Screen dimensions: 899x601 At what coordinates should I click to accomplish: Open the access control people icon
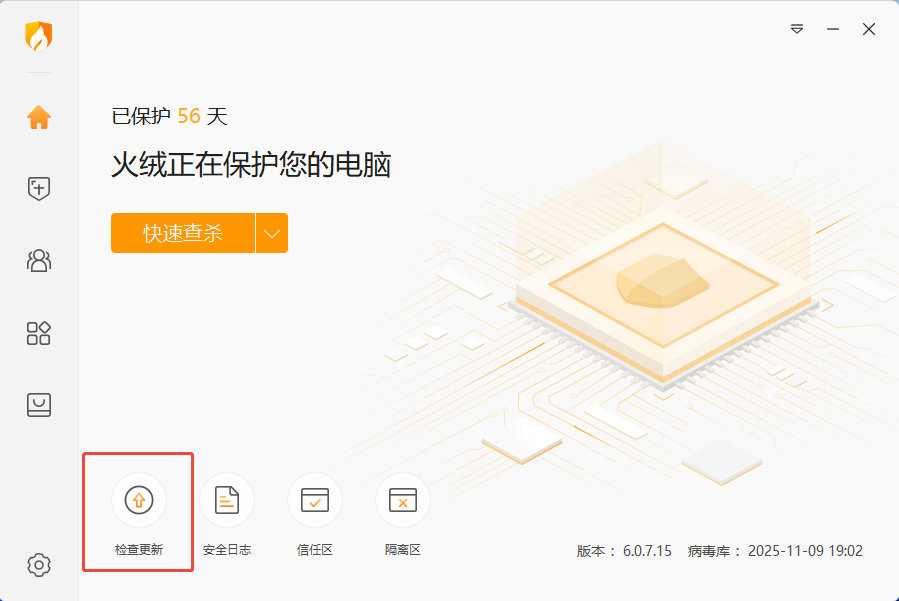39,260
